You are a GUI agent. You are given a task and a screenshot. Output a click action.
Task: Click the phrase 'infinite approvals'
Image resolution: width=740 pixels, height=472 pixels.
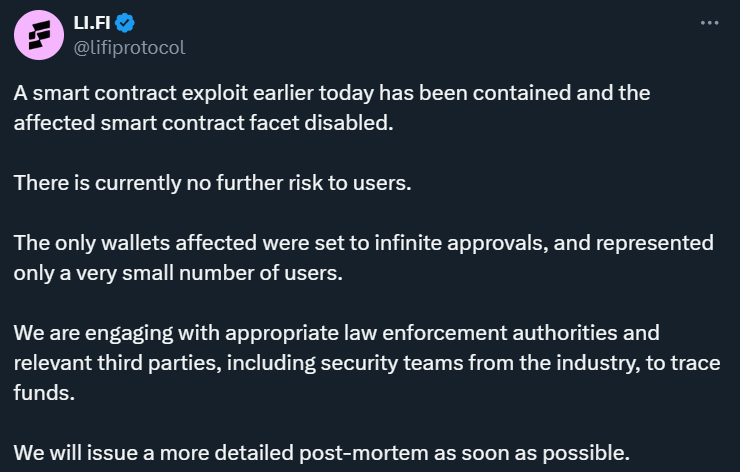[x=462, y=244]
